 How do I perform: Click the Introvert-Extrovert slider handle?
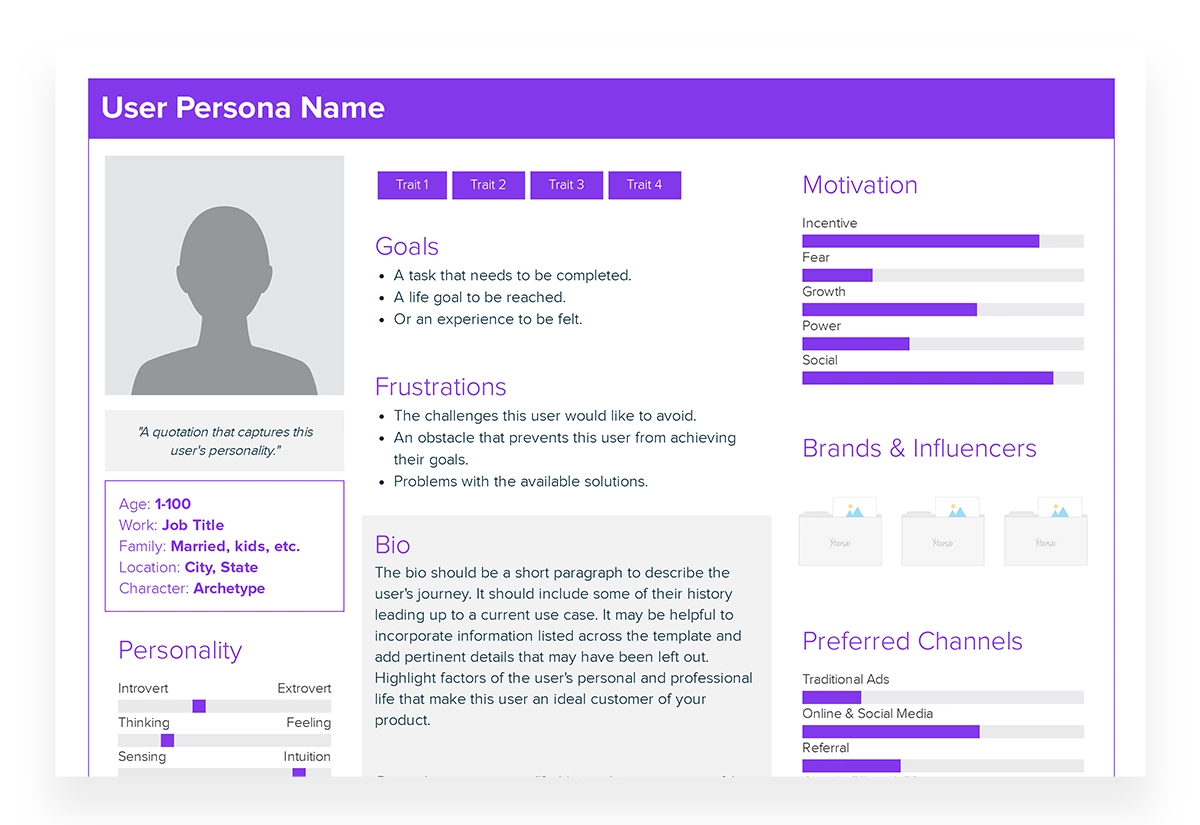pyautogui.click(x=200, y=706)
